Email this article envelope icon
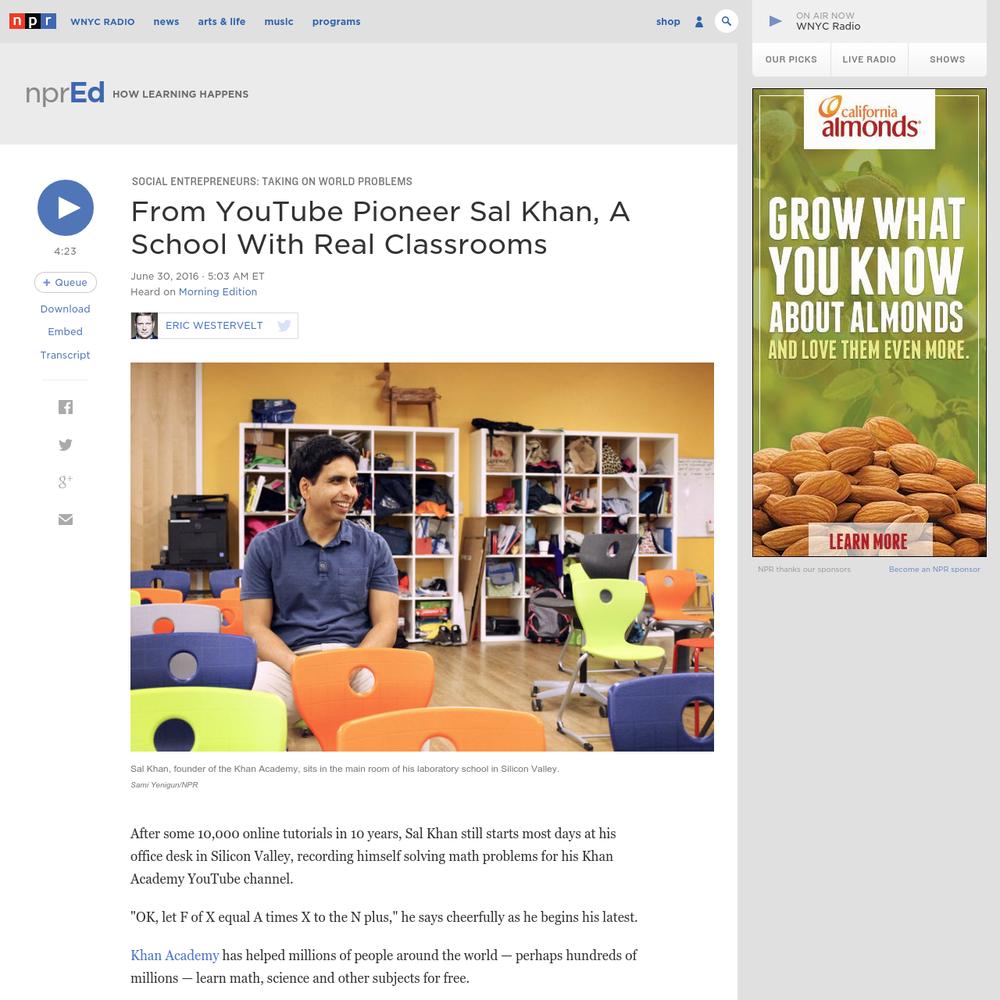 pos(65,520)
